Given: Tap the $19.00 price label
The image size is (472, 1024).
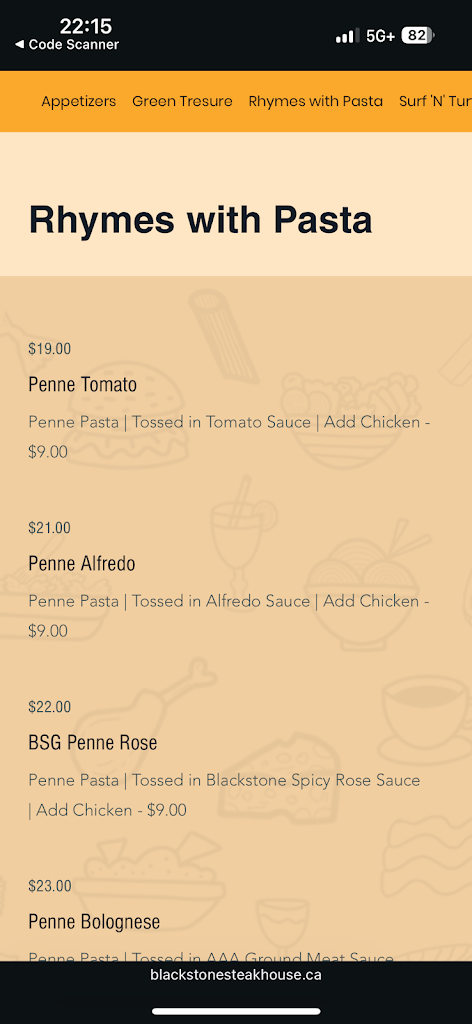Looking at the screenshot, I should tap(50, 349).
